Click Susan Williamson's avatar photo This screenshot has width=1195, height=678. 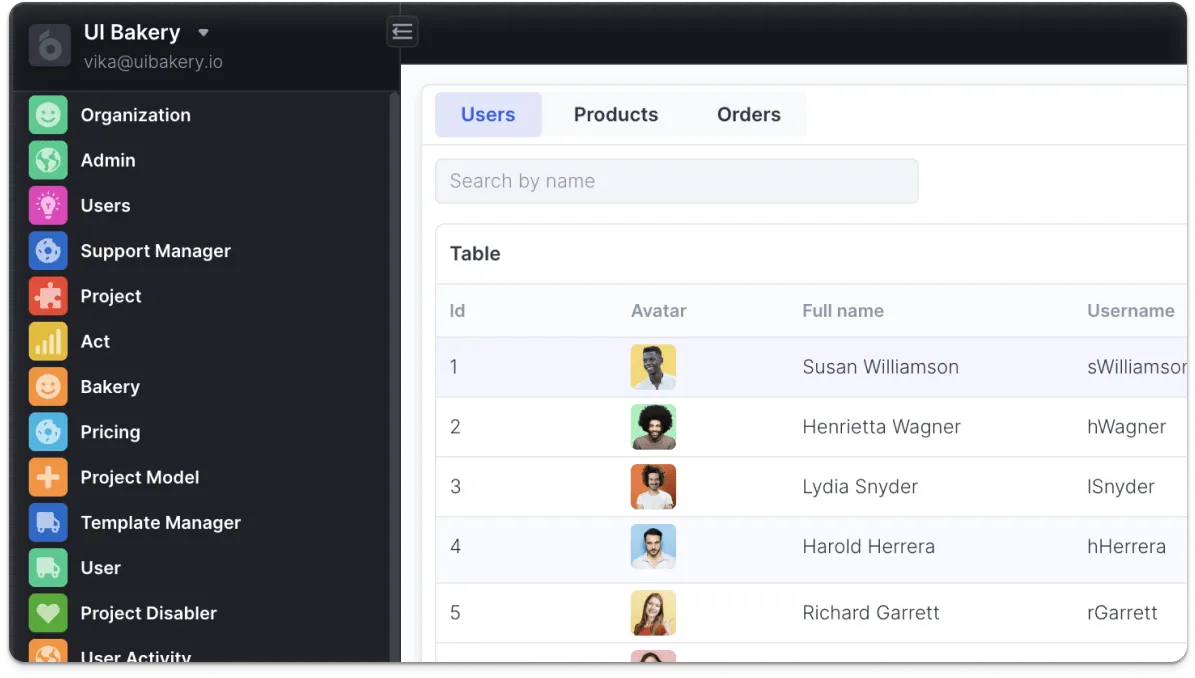pos(653,367)
